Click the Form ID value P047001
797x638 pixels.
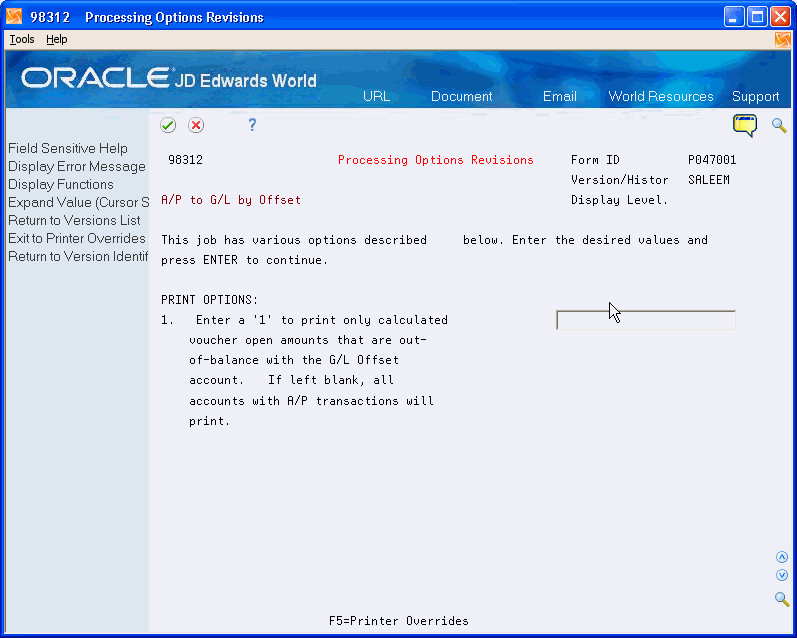(712, 160)
